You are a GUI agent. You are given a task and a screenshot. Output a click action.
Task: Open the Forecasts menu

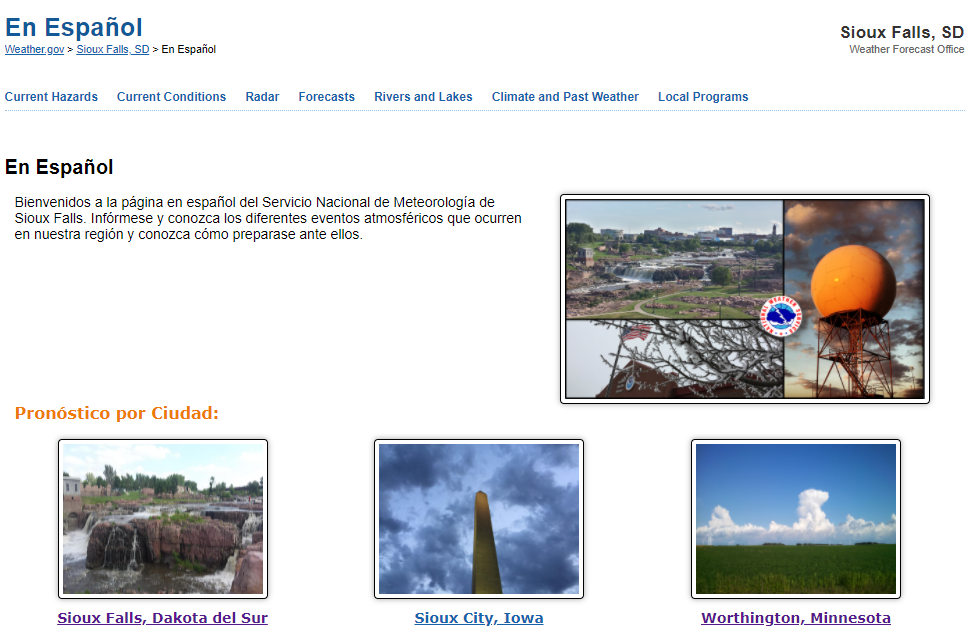tap(326, 97)
